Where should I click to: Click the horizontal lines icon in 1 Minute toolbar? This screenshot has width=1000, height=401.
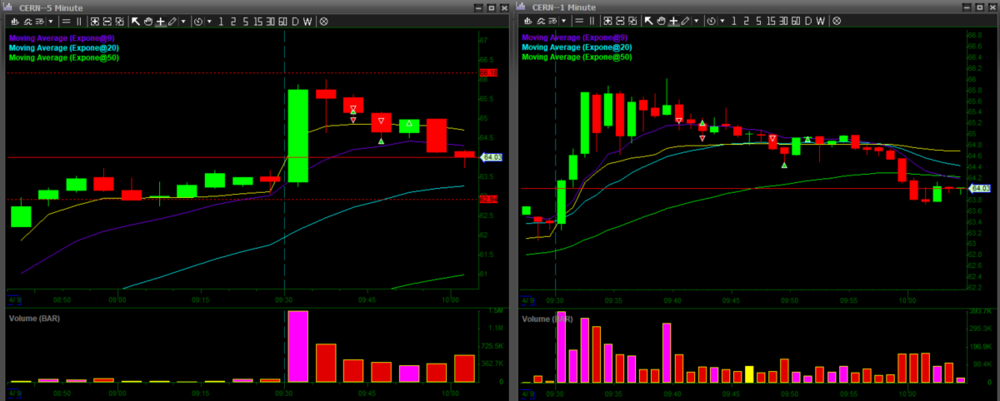[579, 21]
